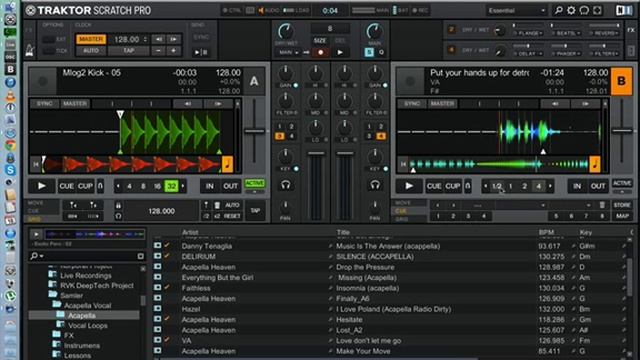Open the FLANGER effect dropdown
Screen dimensions: 640x360
(x=528, y=33)
